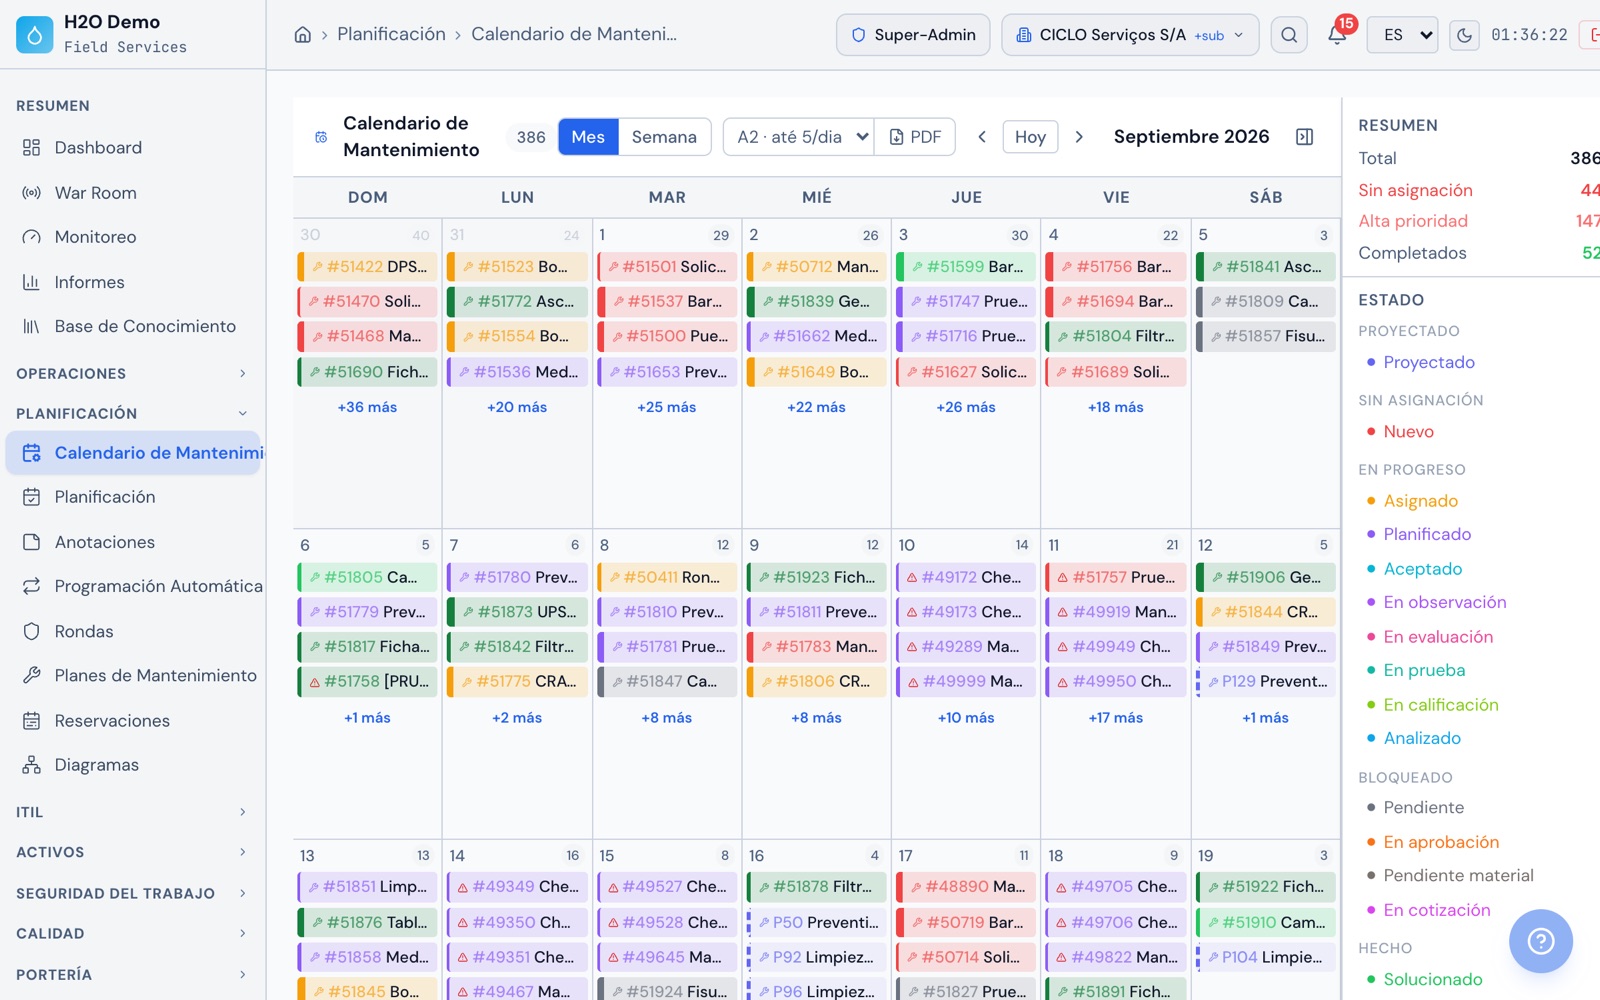
Task: Open the H2O Demo water drop logo
Action: point(34,34)
